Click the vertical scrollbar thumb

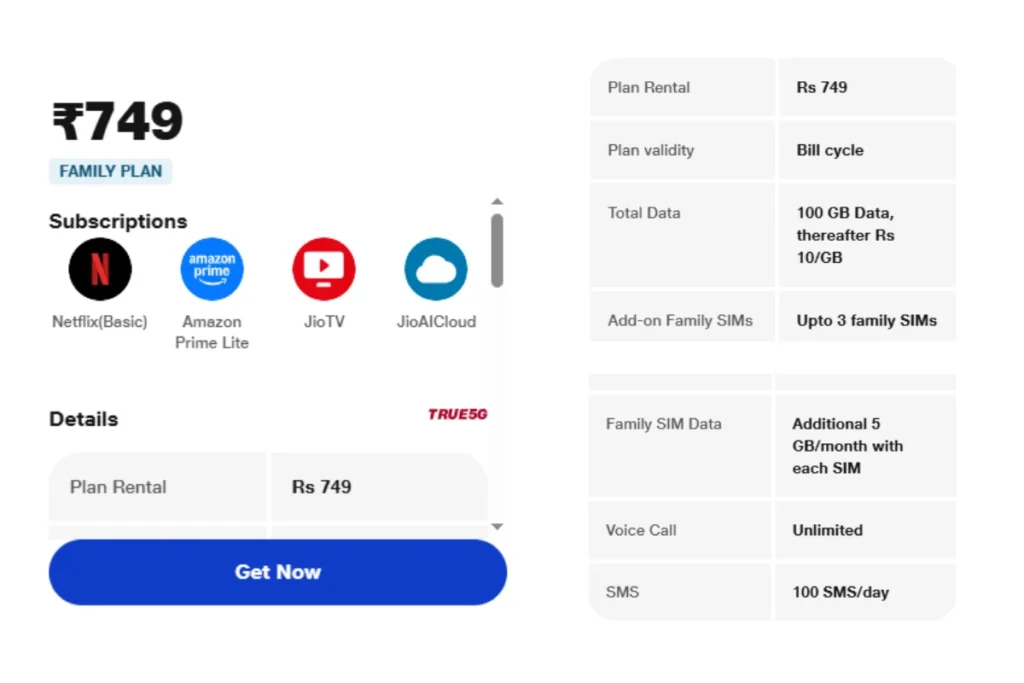click(x=497, y=251)
